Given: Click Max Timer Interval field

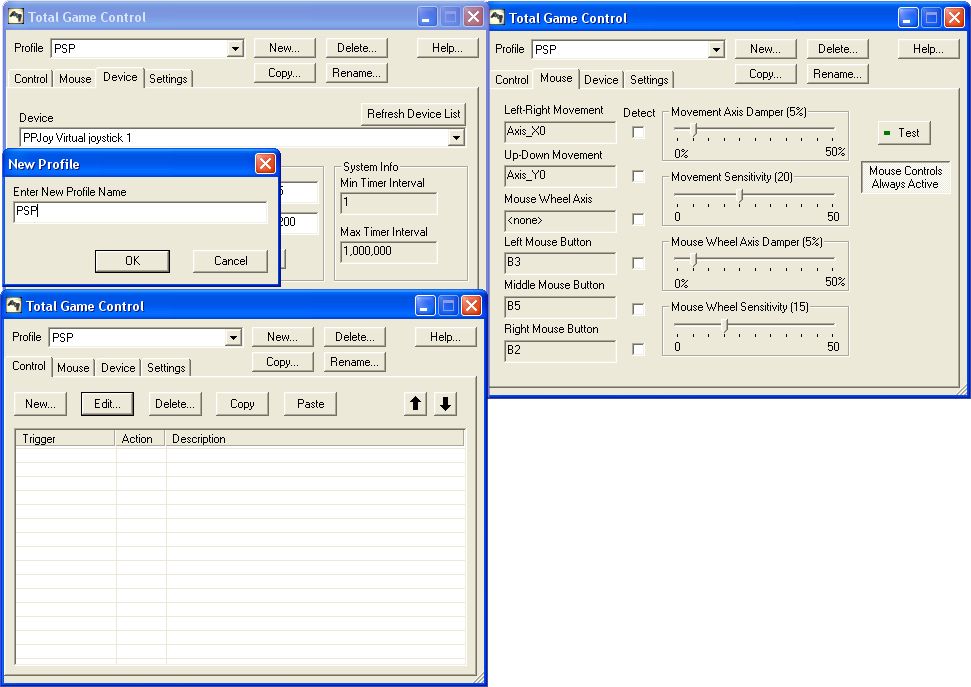Looking at the screenshot, I should [x=388, y=252].
